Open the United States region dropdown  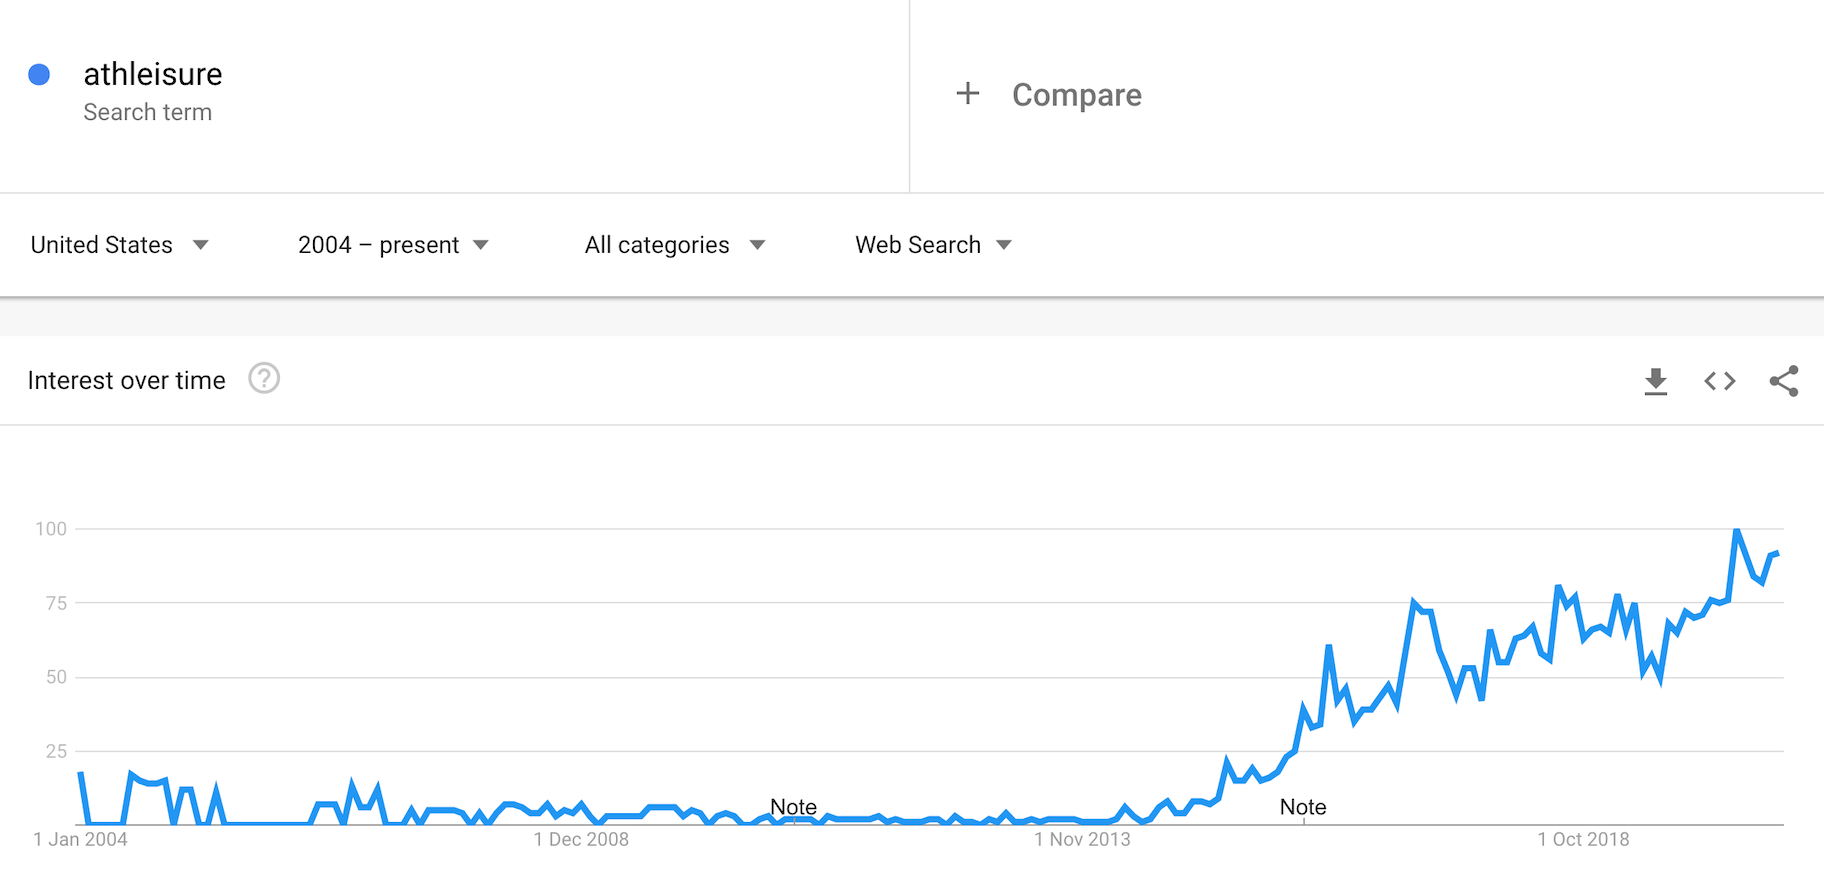coord(119,245)
